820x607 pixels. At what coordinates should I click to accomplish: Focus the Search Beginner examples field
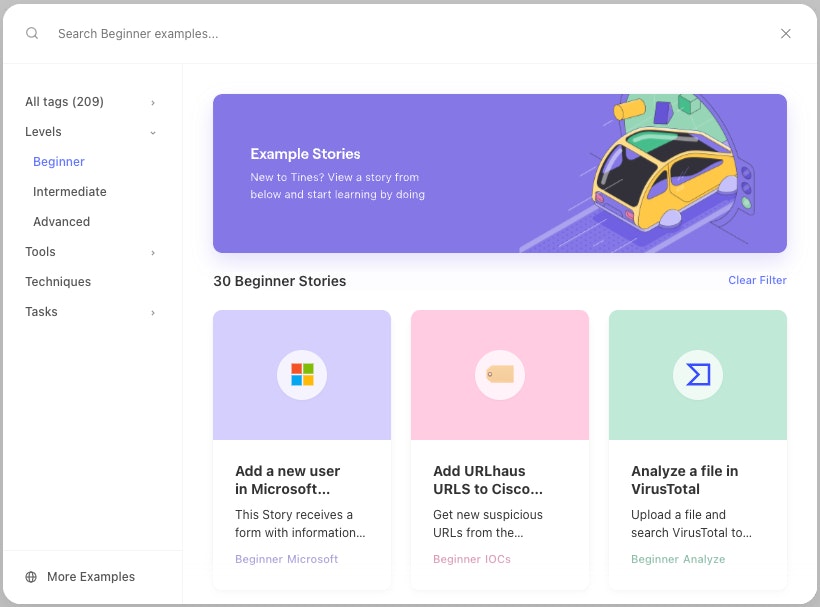coord(400,34)
